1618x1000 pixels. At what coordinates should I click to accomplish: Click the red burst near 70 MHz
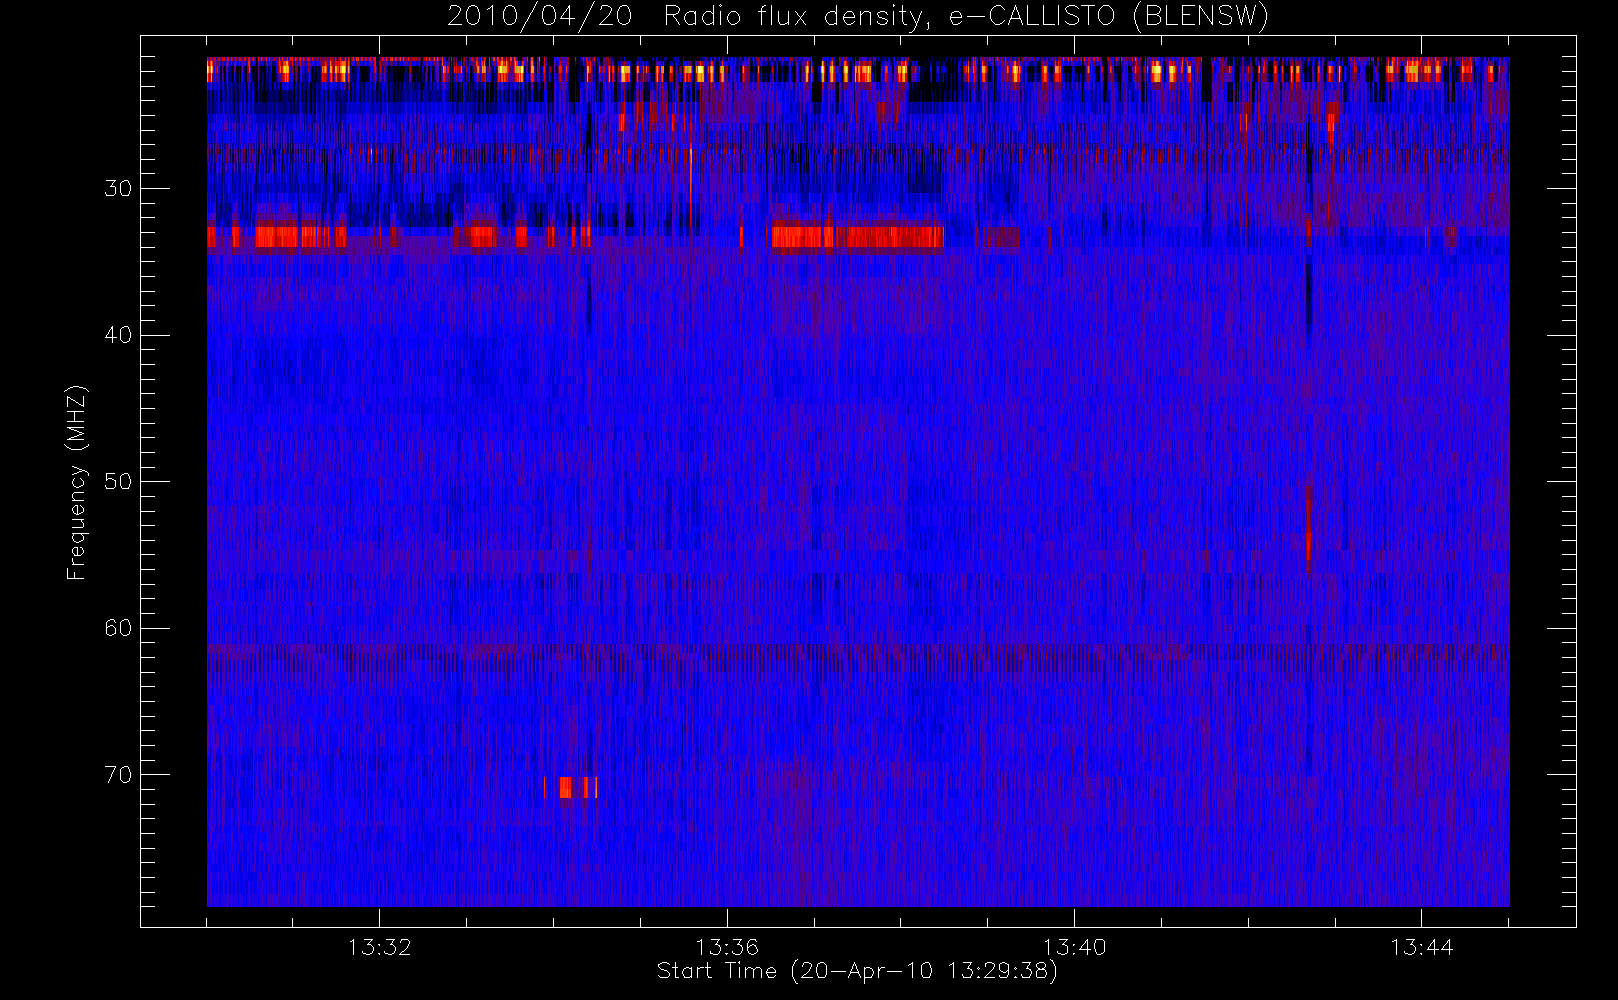coord(570,788)
